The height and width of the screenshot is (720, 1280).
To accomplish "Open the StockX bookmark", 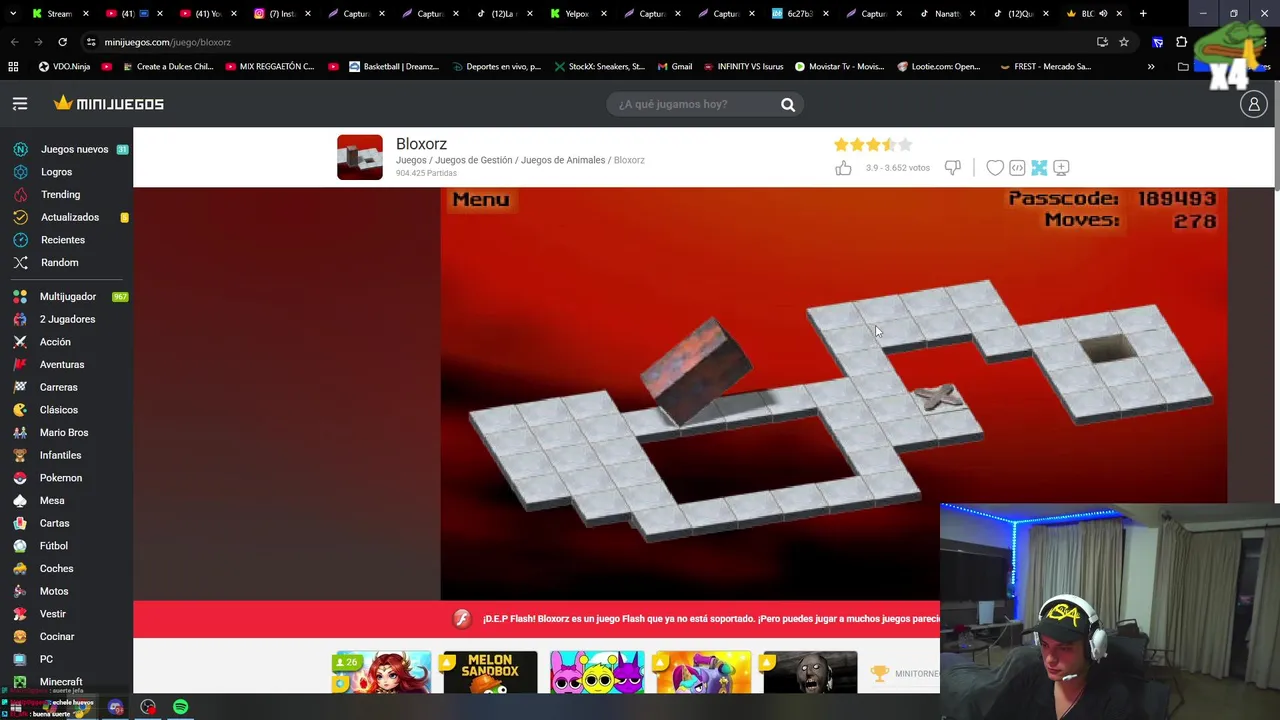I will (x=601, y=67).
